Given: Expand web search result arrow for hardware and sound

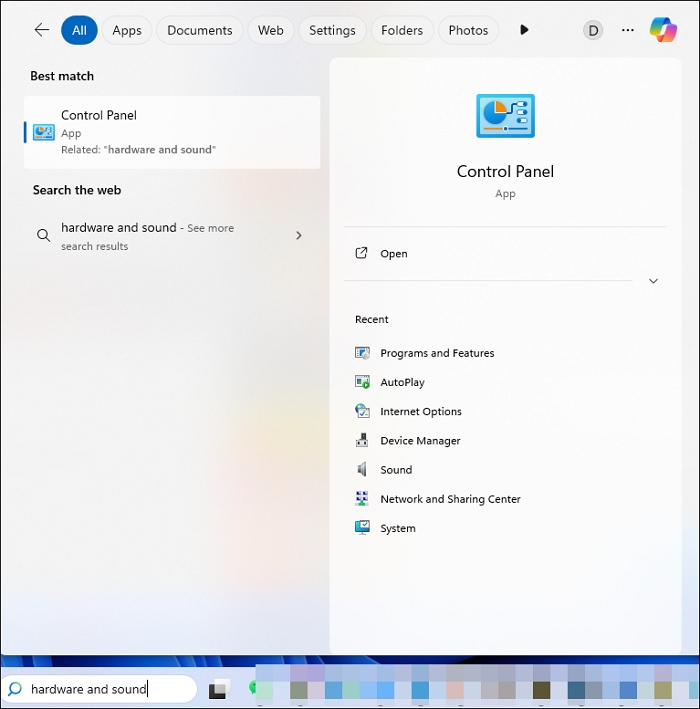Looking at the screenshot, I should tap(298, 236).
